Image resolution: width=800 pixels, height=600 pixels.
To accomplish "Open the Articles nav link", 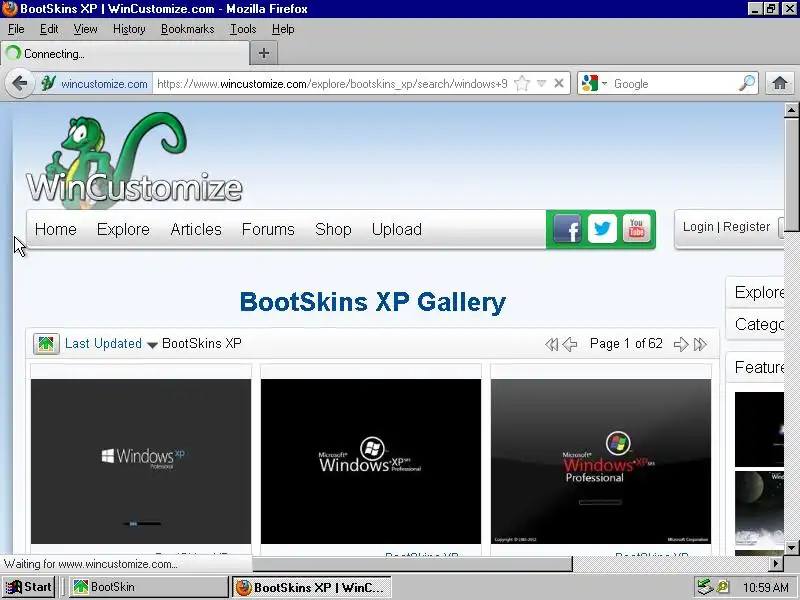I will [x=196, y=230].
